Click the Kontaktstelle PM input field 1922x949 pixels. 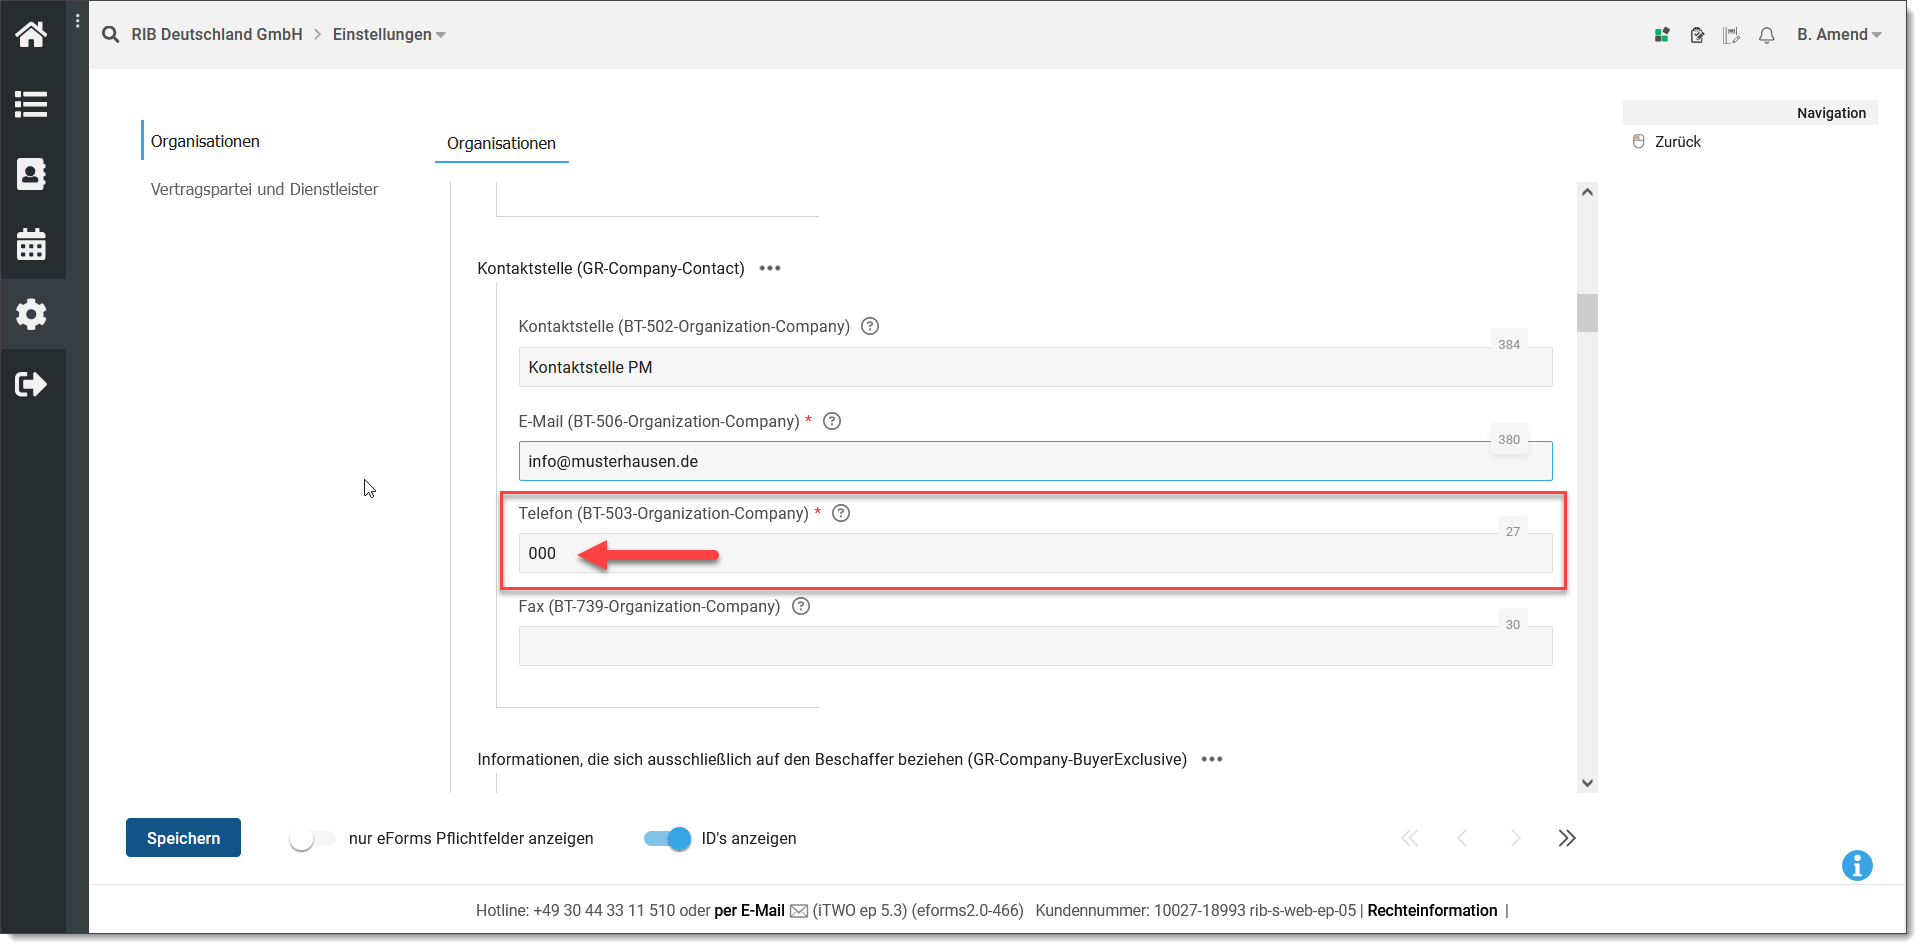click(1035, 367)
